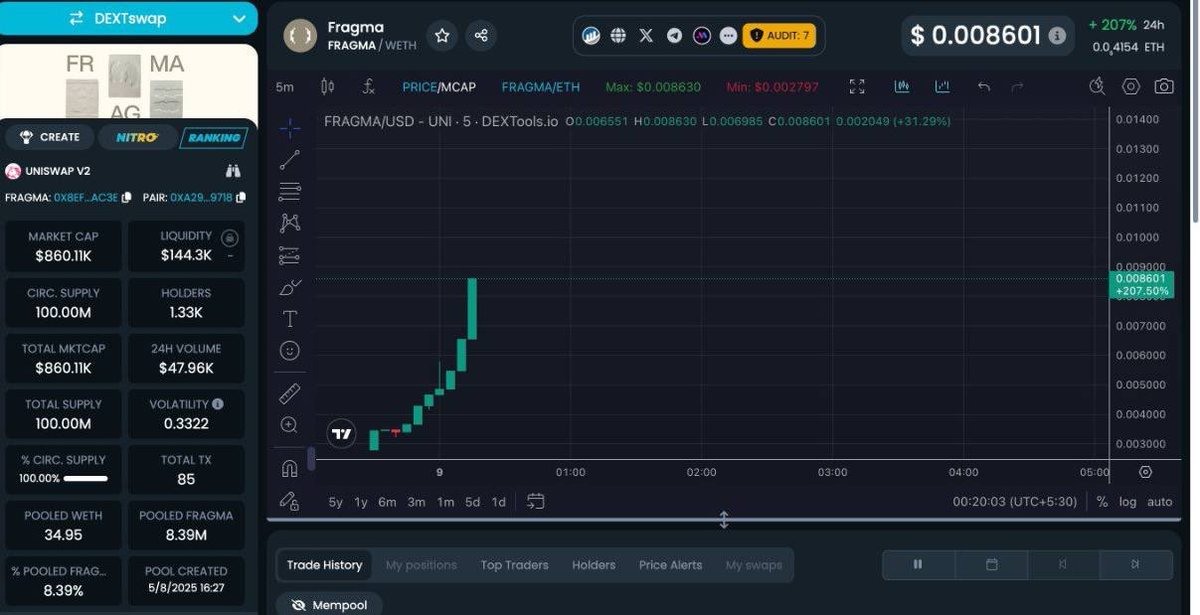Toggle magnet mode snapping tool
1200x615 pixels.
289,468
